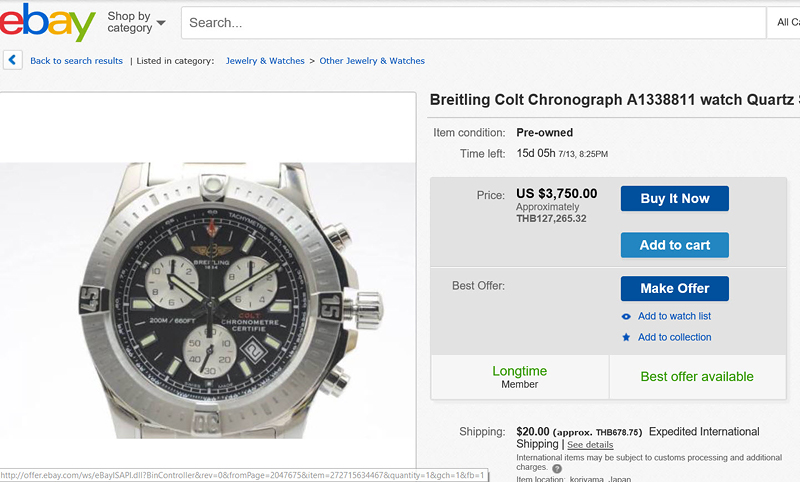Open See details shipping link

pyautogui.click(x=590, y=445)
